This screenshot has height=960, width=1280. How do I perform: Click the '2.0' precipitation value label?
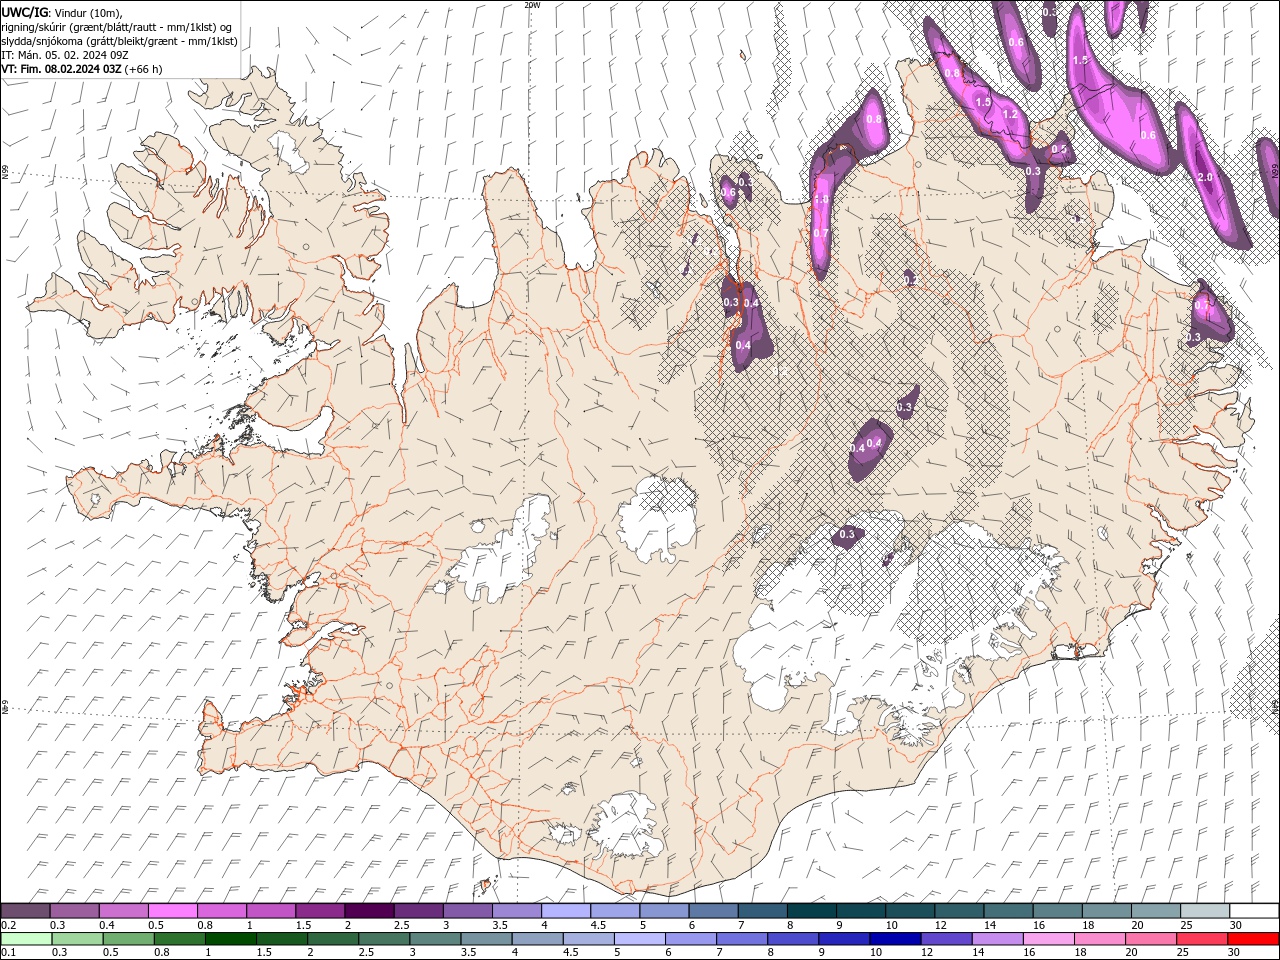tap(1205, 177)
